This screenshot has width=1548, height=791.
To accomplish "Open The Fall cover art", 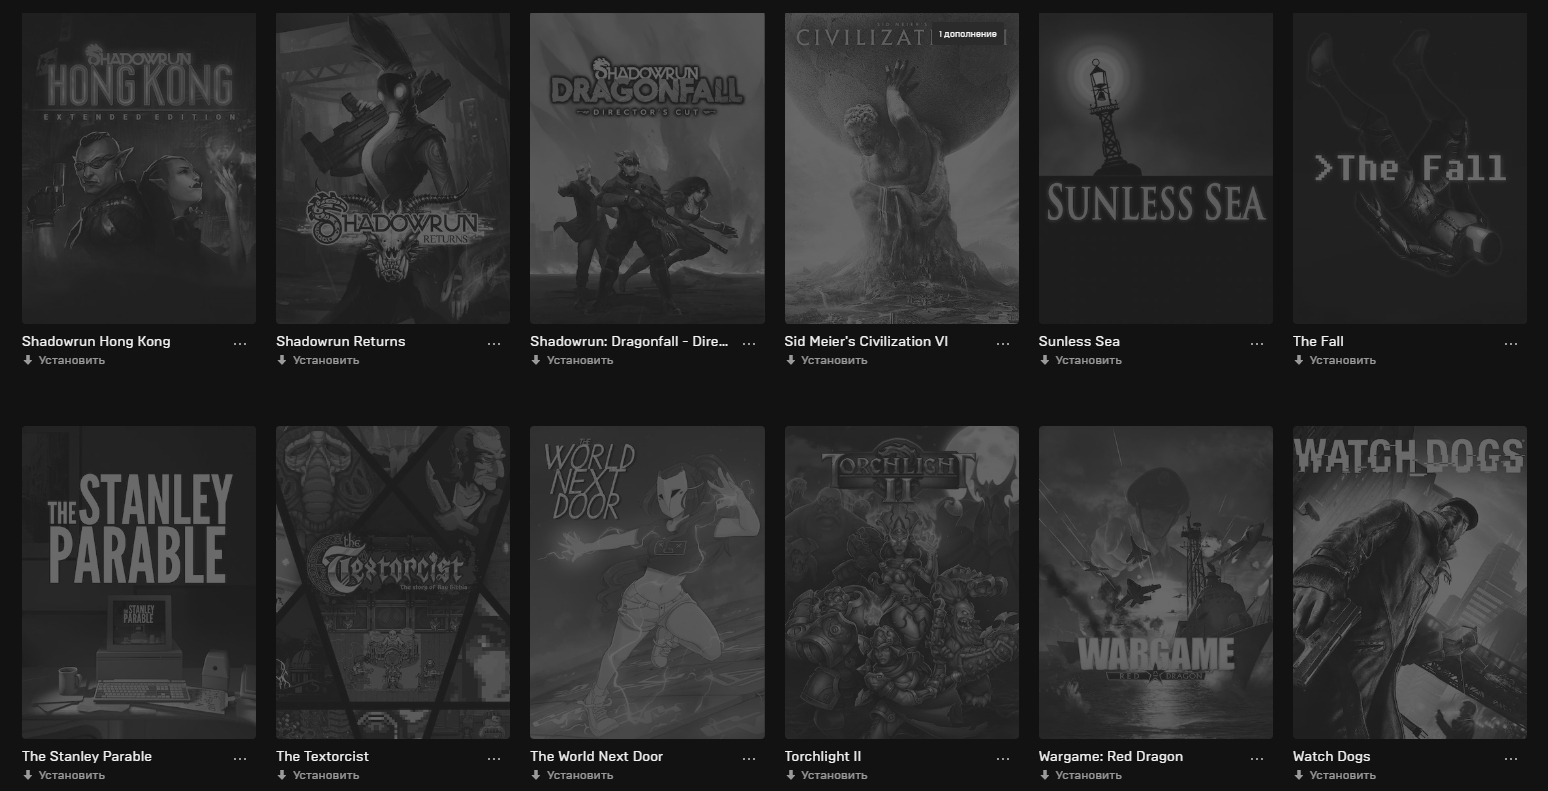I will (x=1410, y=168).
